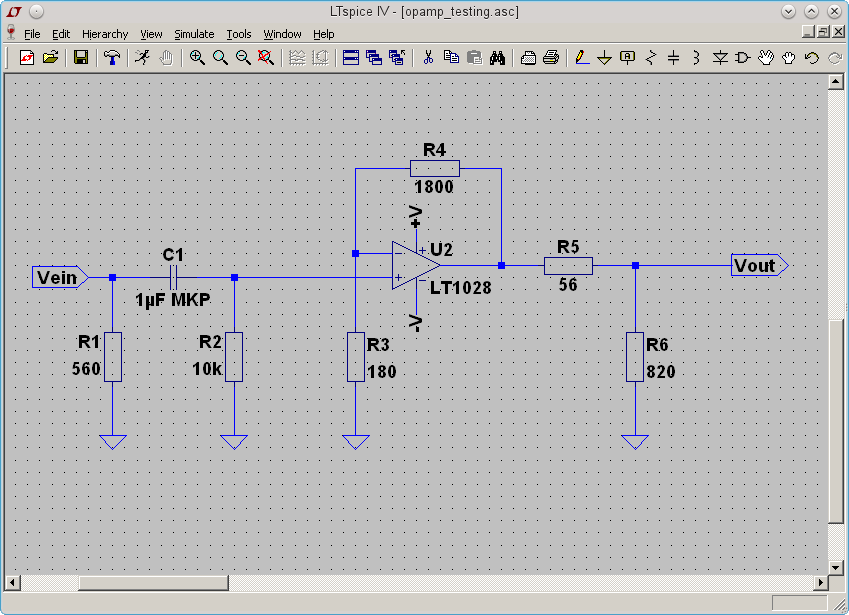Click the LT1028 op-amp symbol U2

[415, 265]
